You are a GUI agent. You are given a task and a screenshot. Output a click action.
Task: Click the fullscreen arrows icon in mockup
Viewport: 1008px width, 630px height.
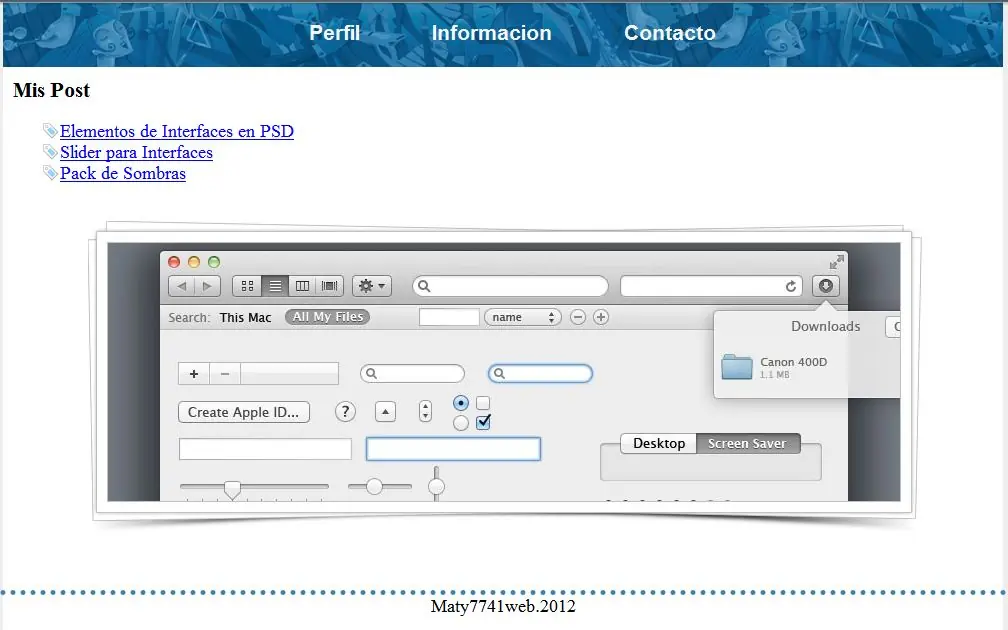(x=836, y=262)
